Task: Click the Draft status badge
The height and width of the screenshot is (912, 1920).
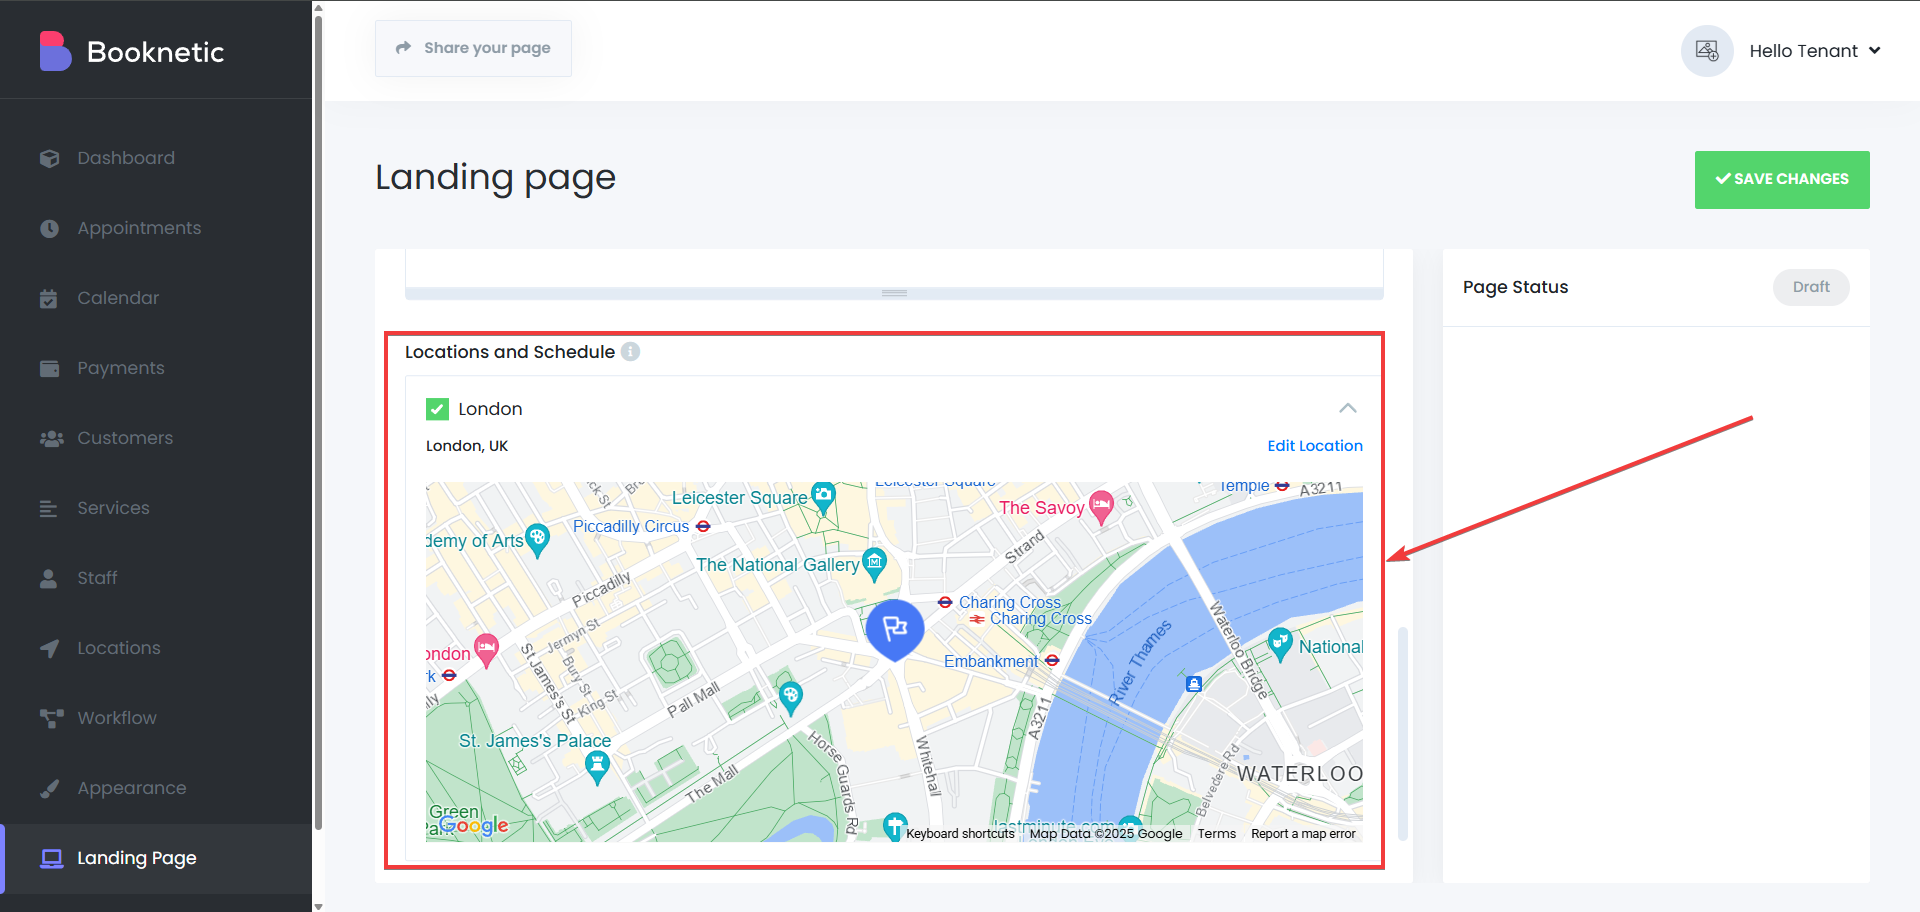Action: (1811, 287)
